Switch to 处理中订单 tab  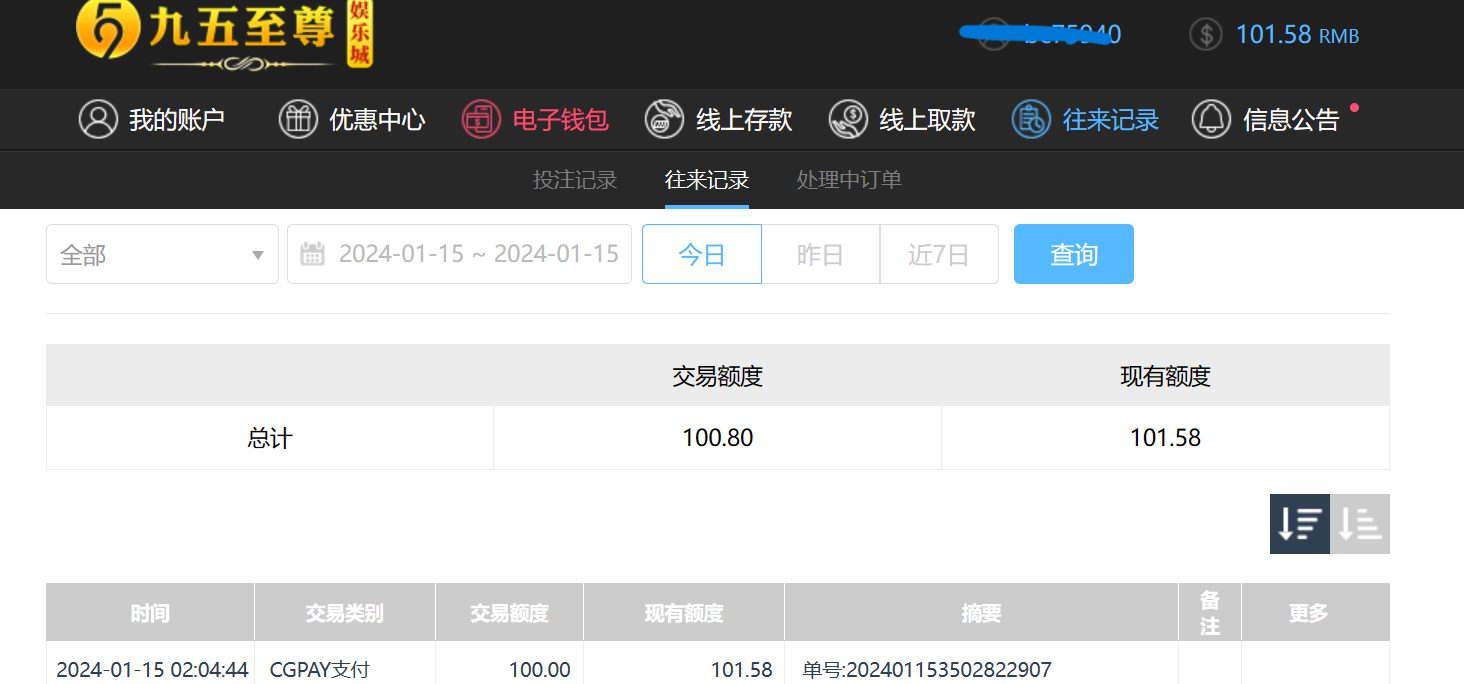click(849, 180)
